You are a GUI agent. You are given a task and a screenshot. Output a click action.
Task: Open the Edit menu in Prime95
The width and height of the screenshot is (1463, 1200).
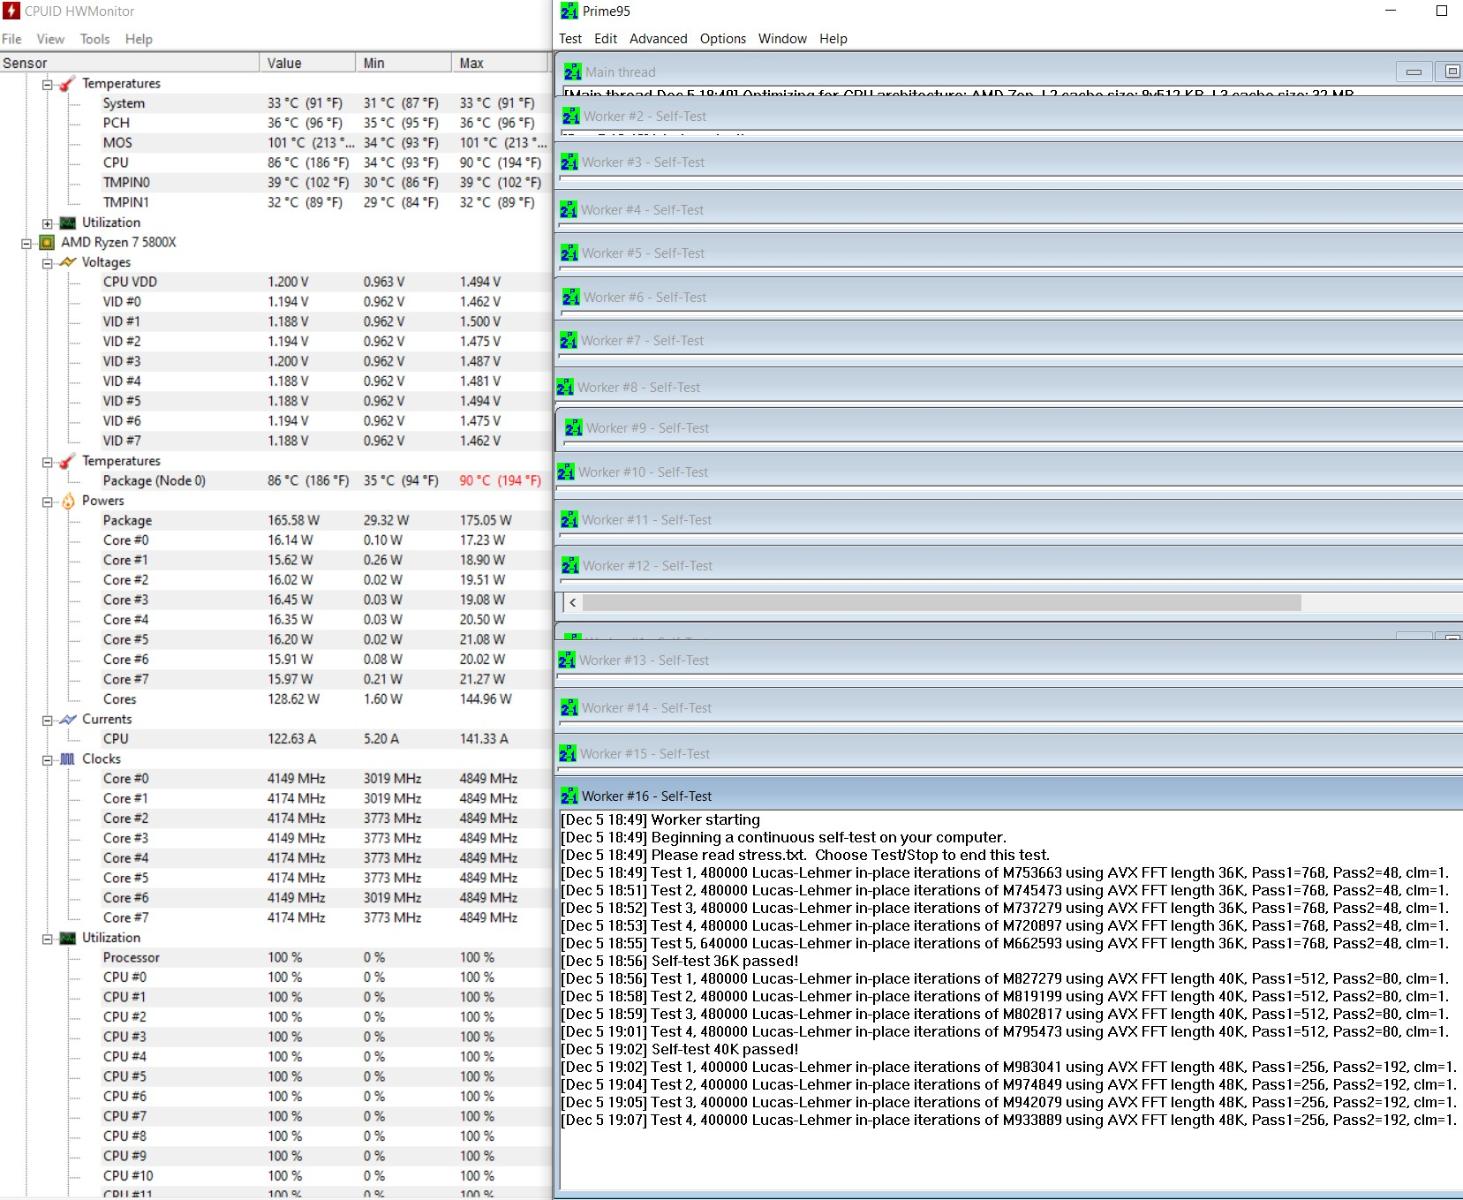coord(605,39)
